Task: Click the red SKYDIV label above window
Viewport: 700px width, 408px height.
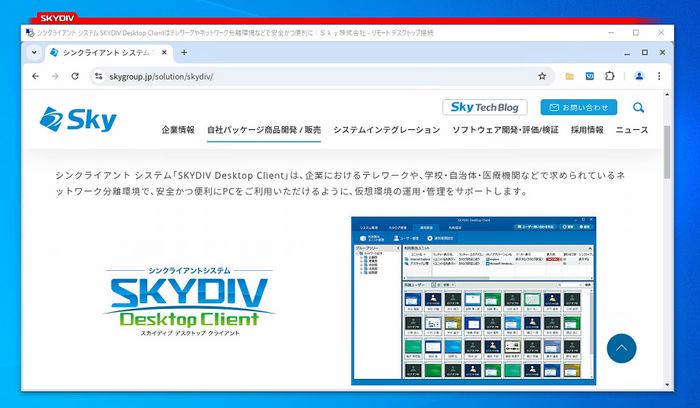Action: coord(57,18)
